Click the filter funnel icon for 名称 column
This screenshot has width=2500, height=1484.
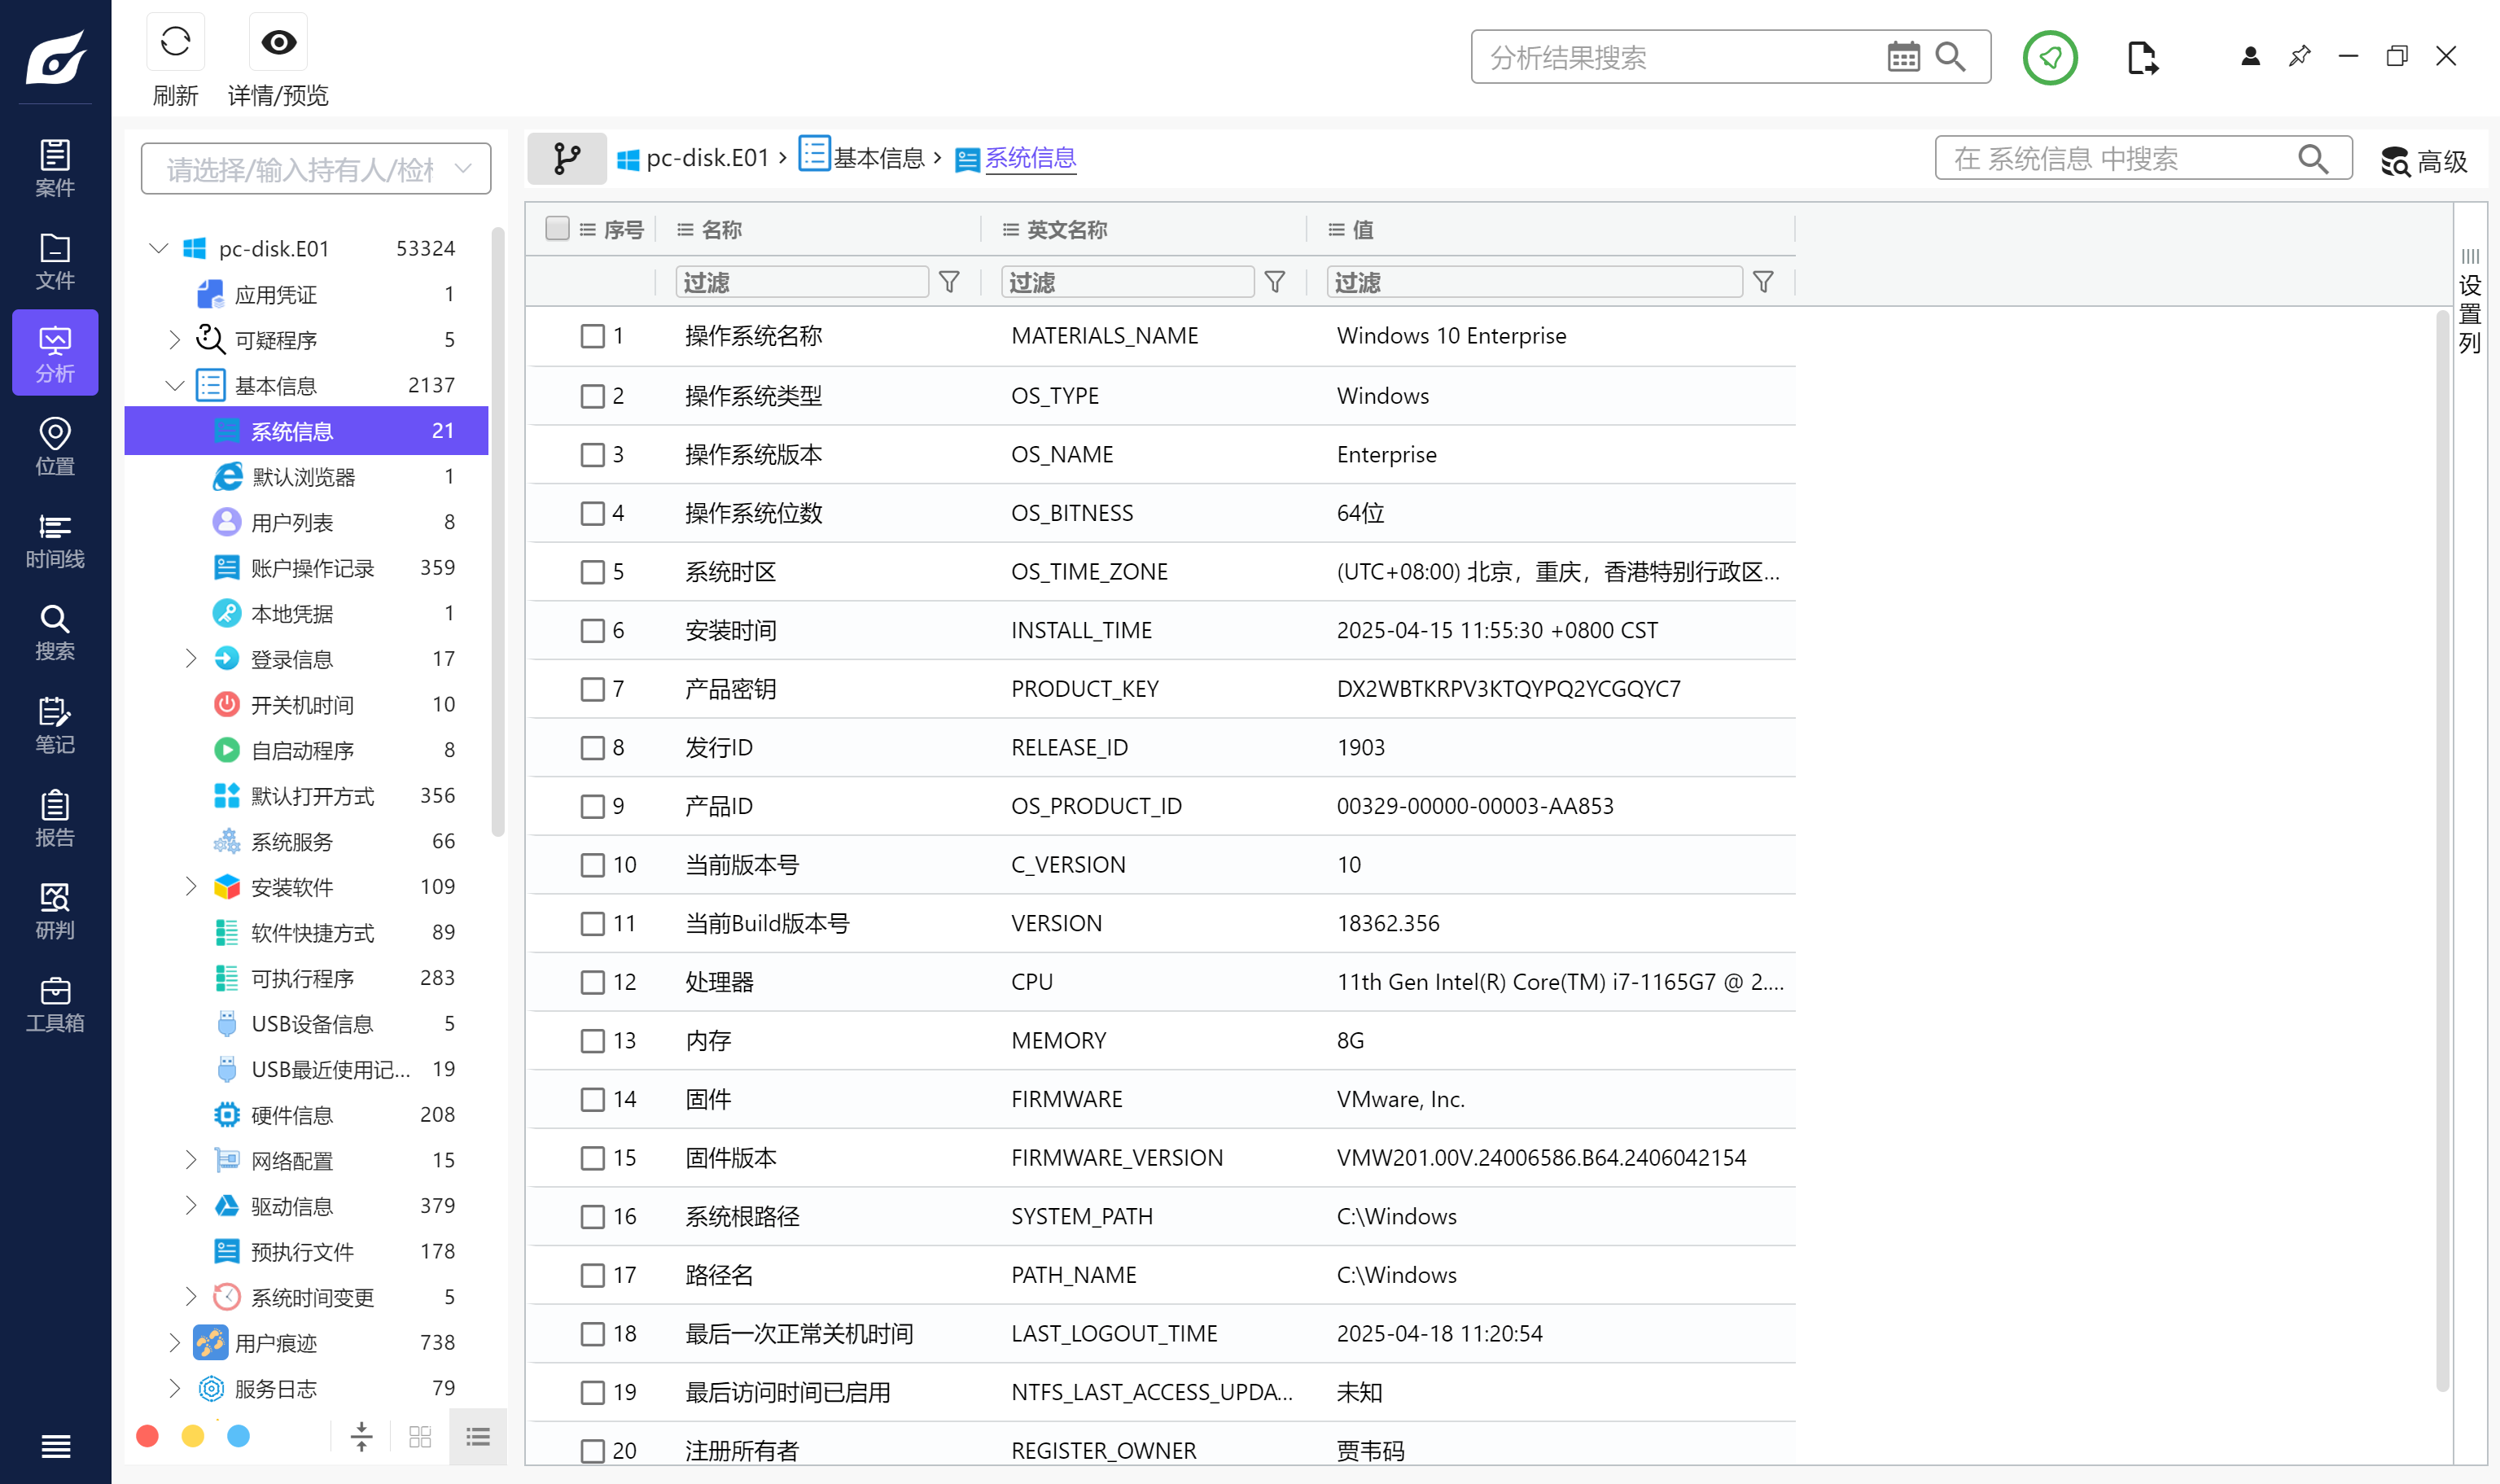point(949,282)
